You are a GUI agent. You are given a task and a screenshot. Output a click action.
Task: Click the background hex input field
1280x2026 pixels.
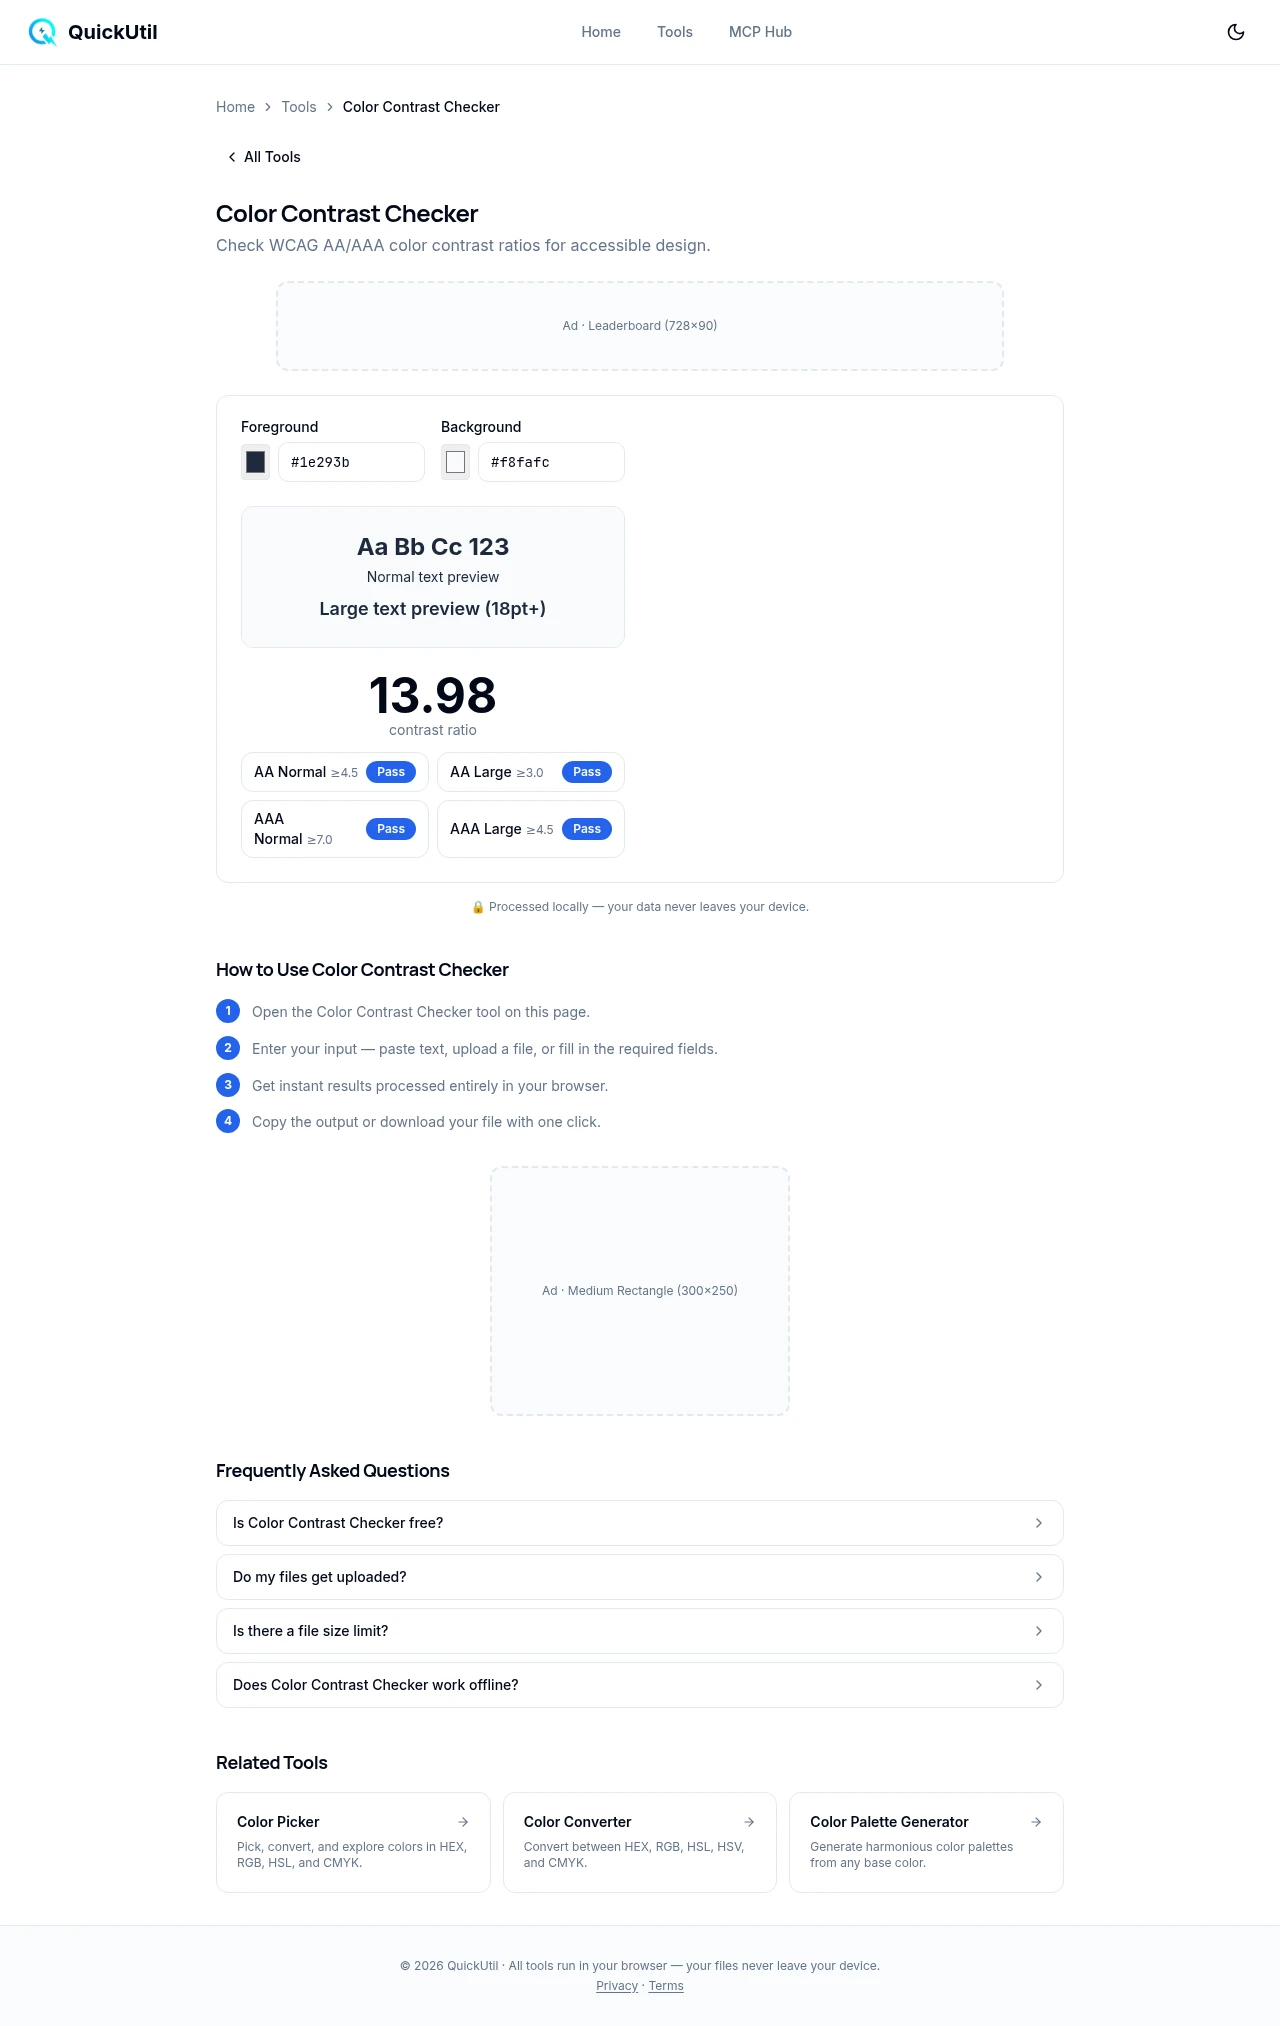(x=551, y=462)
